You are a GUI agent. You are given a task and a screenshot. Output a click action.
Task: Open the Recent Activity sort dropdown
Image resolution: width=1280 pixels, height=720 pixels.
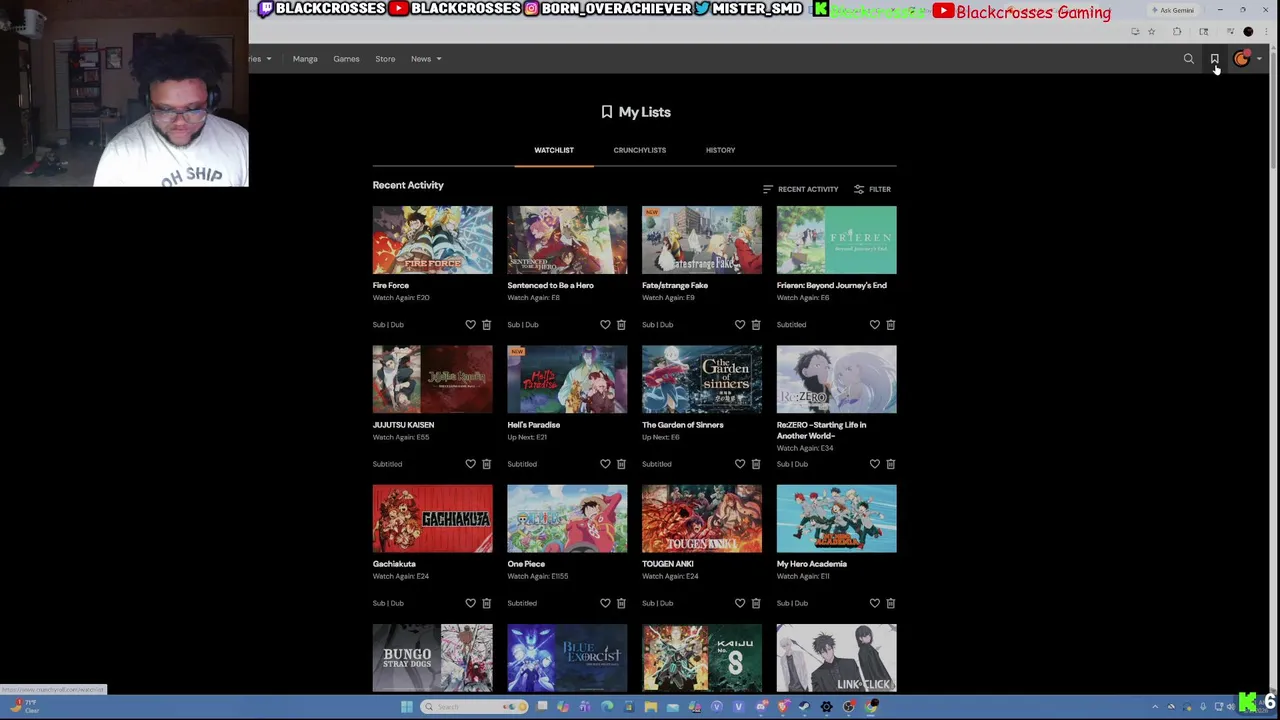pyautogui.click(x=800, y=189)
